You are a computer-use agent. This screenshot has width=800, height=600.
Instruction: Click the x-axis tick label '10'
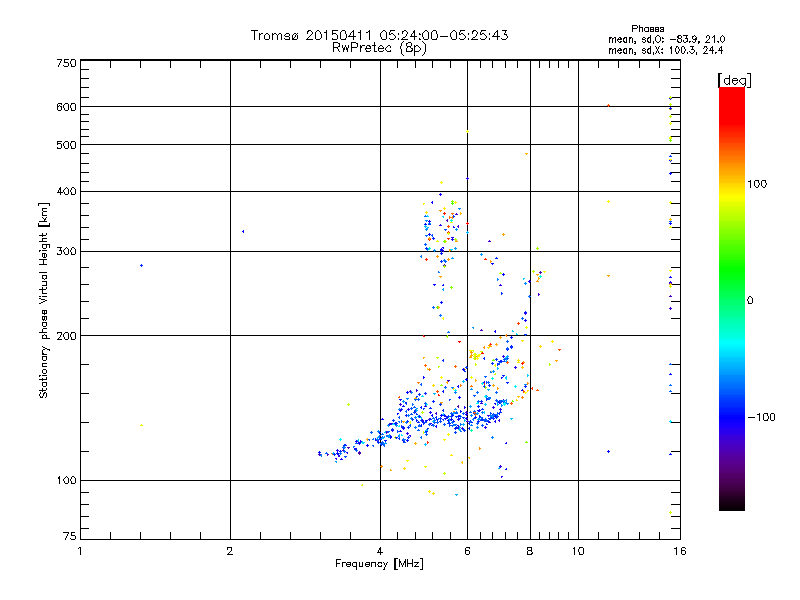(578, 551)
